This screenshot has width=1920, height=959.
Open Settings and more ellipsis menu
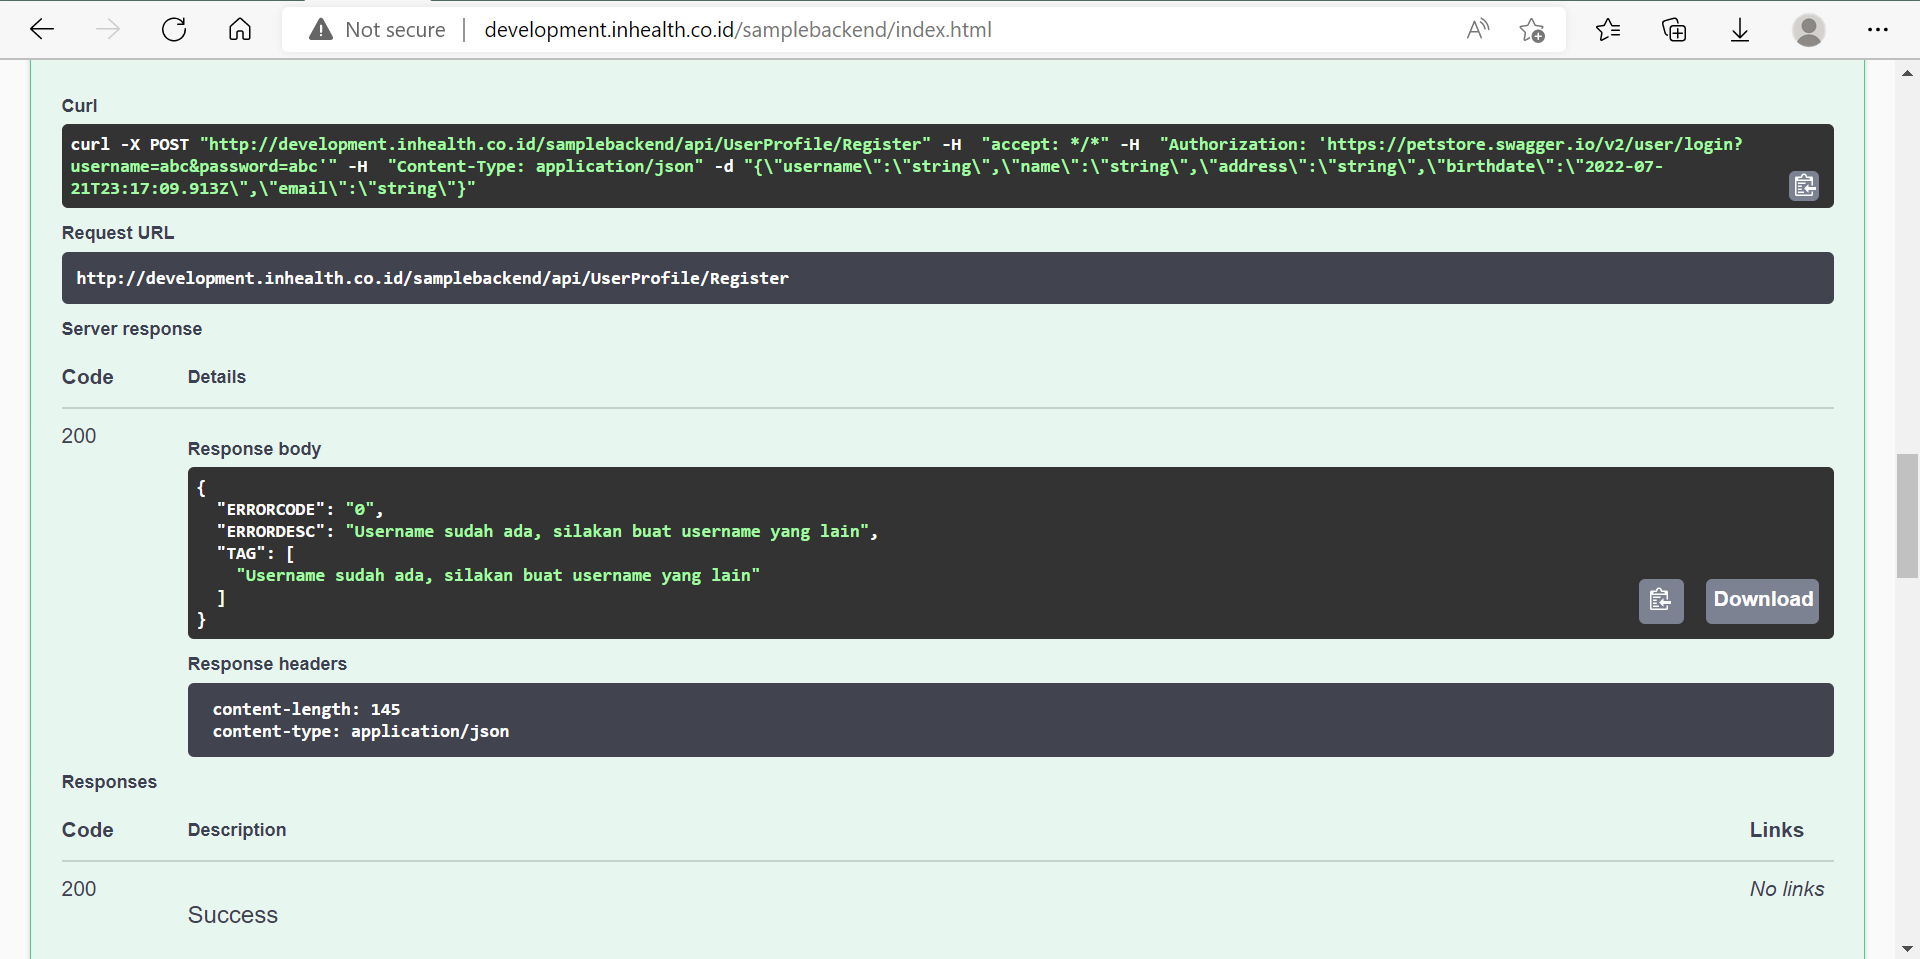[1877, 30]
